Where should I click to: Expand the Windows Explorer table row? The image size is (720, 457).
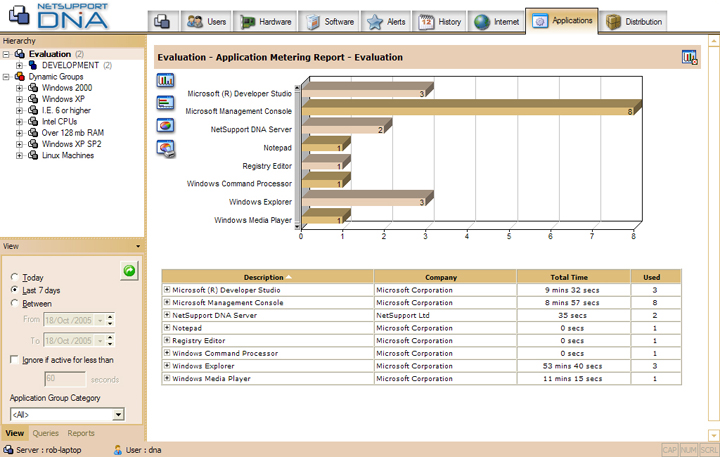[x=167, y=366]
